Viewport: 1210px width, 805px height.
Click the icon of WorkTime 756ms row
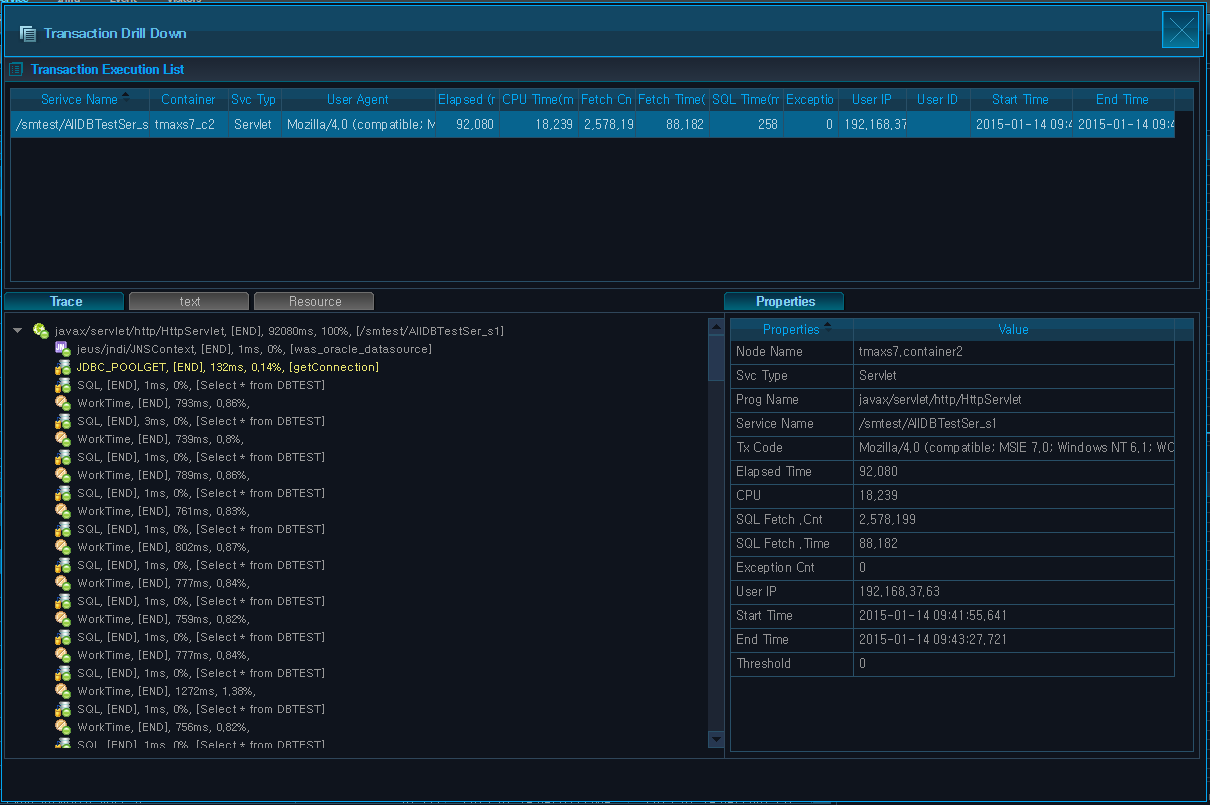coord(62,727)
